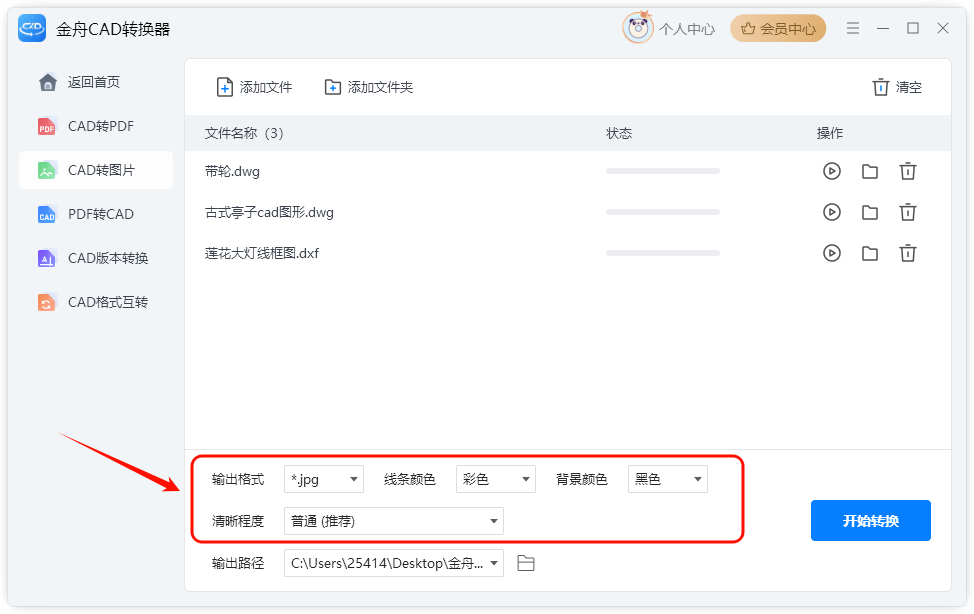Select the 古式亭子cad图形.dwg file name
Image resolution: width=974 pixels, height=614 pixels.
click(x=269, y=213)
